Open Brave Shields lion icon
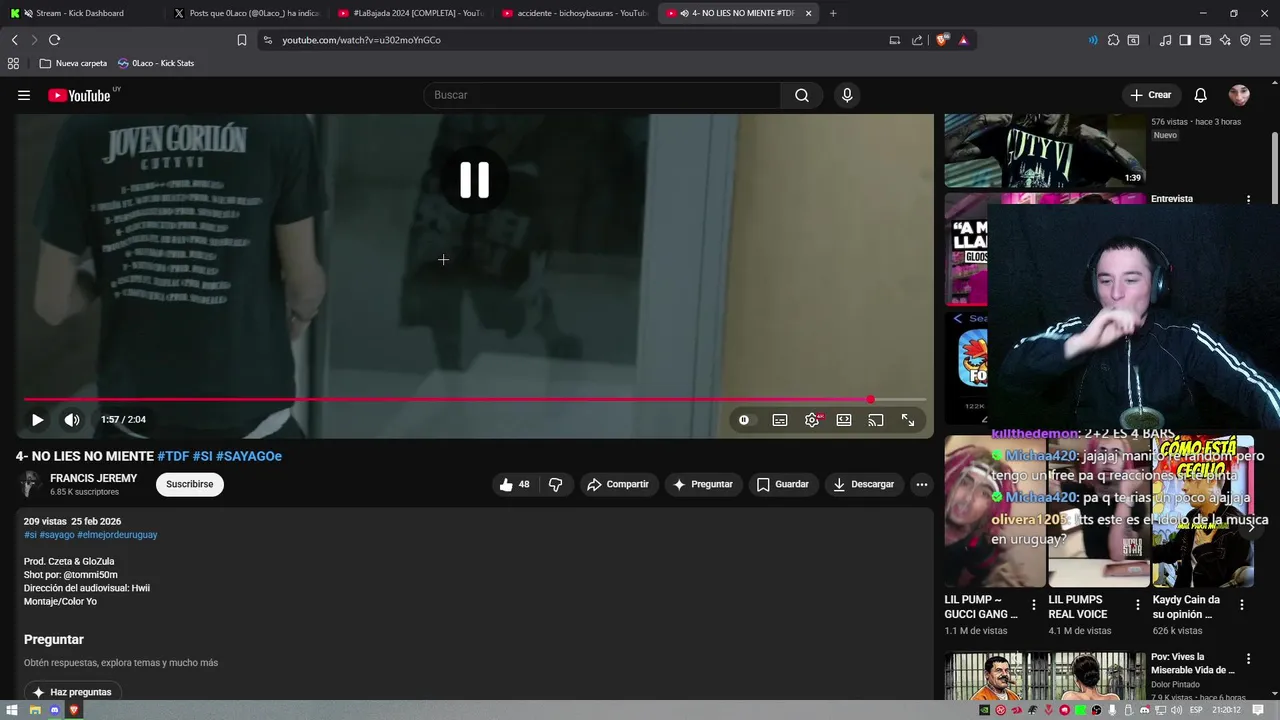The width and height of the screenshot is (1280, 720). pyautogui.click(x=942, y=40)
